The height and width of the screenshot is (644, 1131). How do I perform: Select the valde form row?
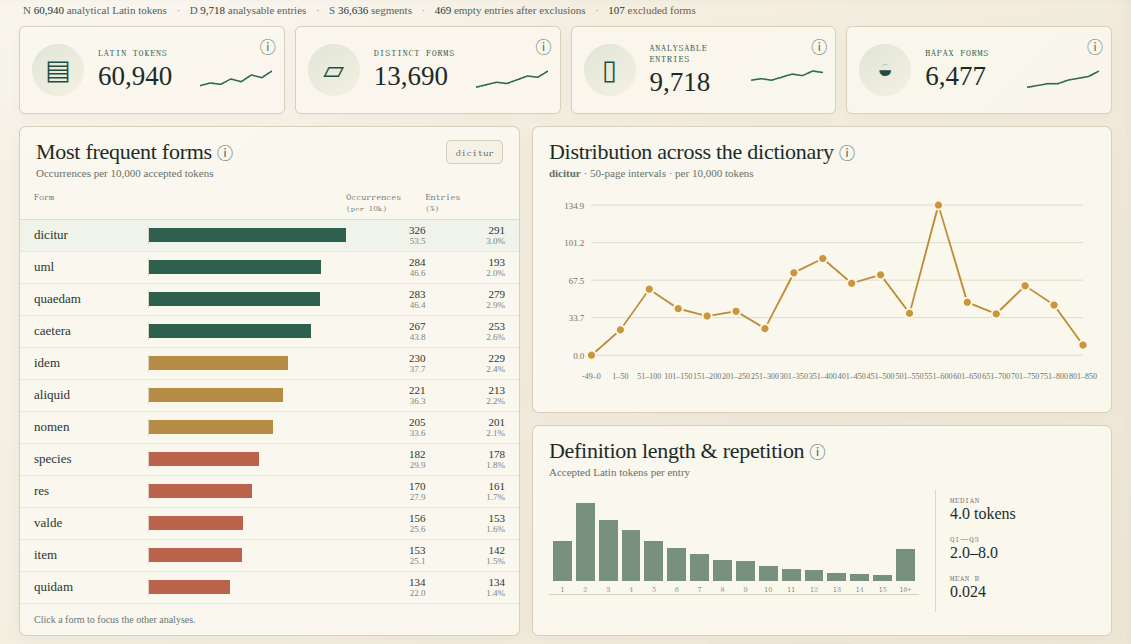pos(269,523)
